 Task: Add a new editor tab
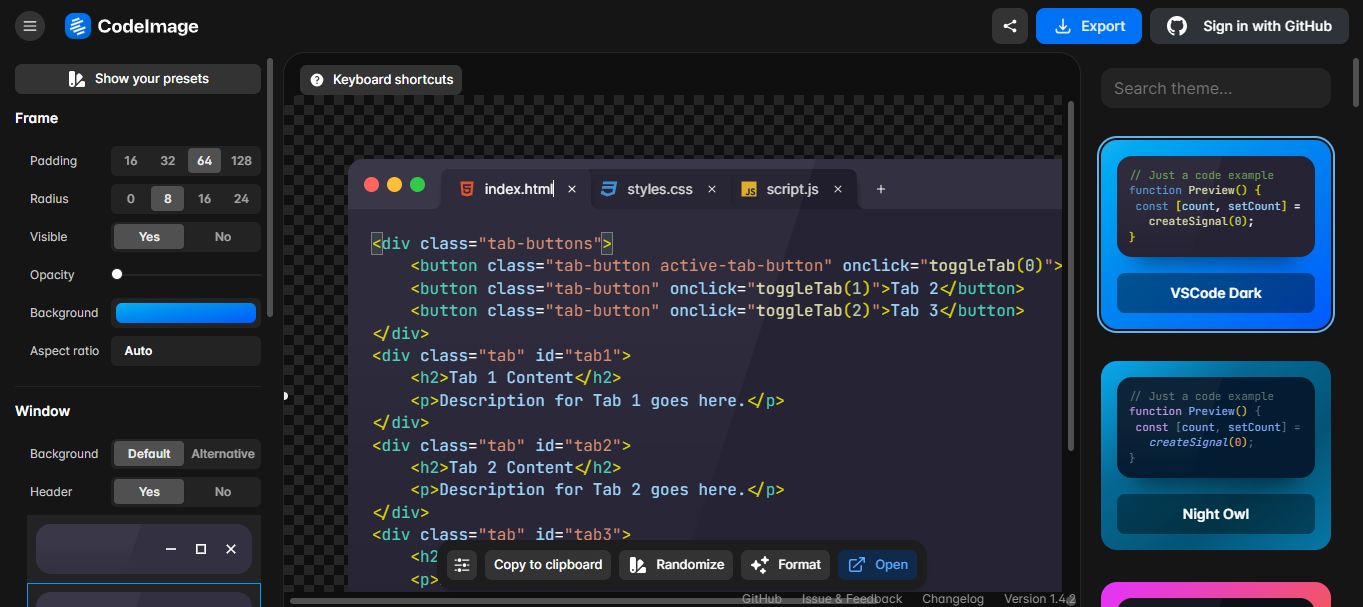tap(881, 189)
